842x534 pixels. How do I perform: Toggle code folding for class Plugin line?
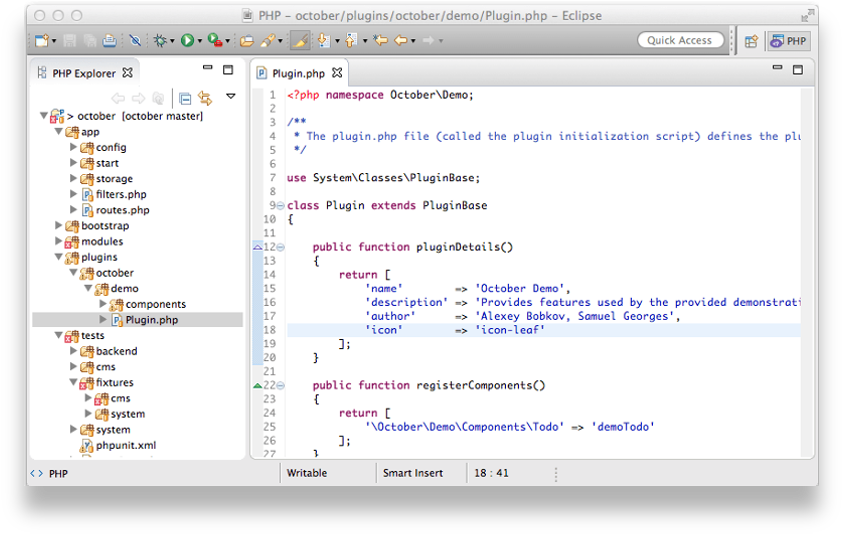[x=280, y=206]
